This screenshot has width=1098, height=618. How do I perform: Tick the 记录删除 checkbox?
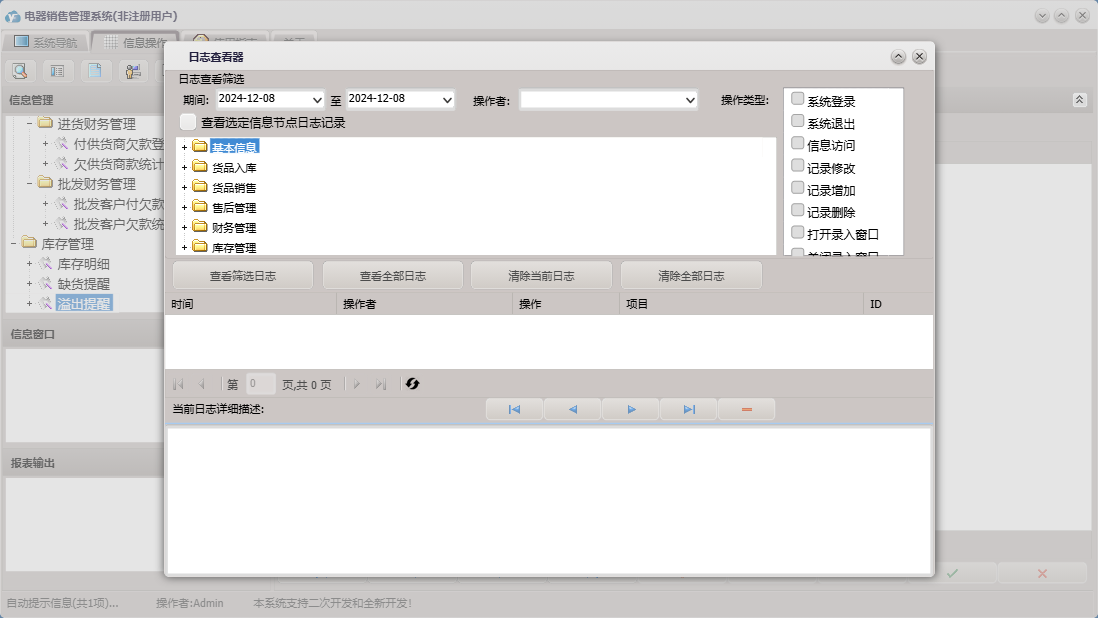797,210
